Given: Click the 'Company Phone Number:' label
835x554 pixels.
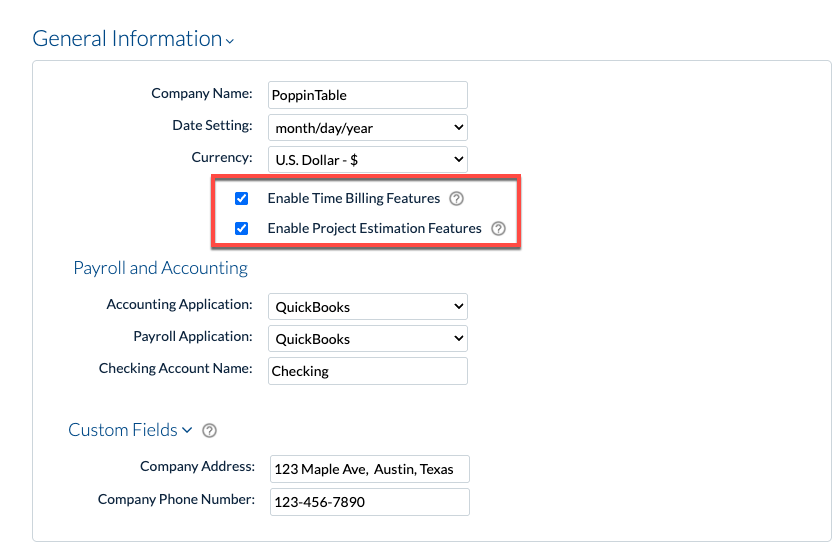Looking at the screenshot, I should (x=176, y=499).
